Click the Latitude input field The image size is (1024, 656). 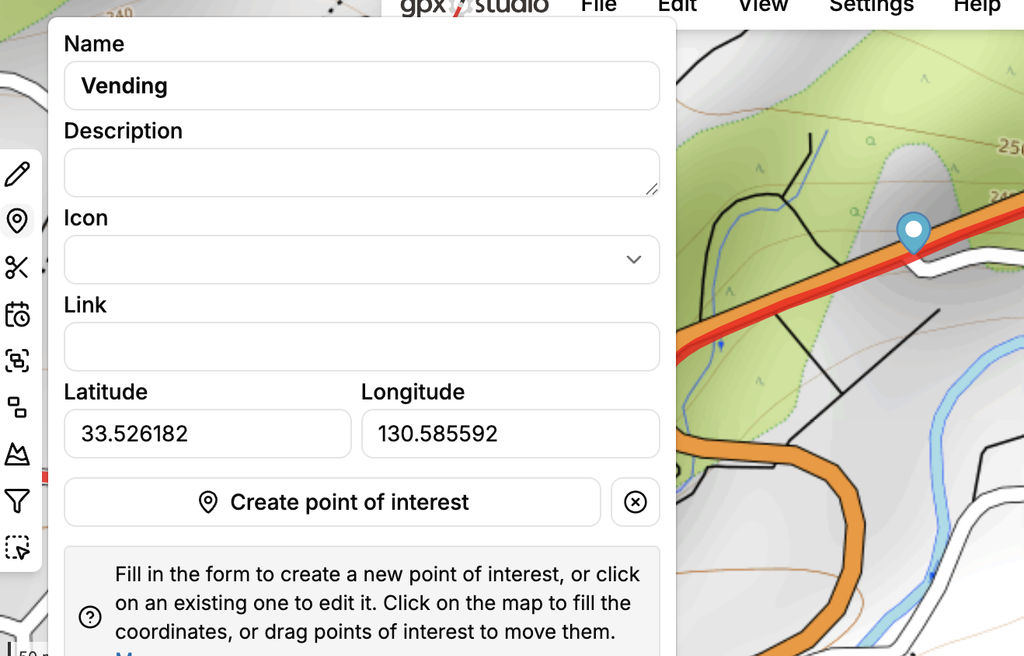click(208, 434)
